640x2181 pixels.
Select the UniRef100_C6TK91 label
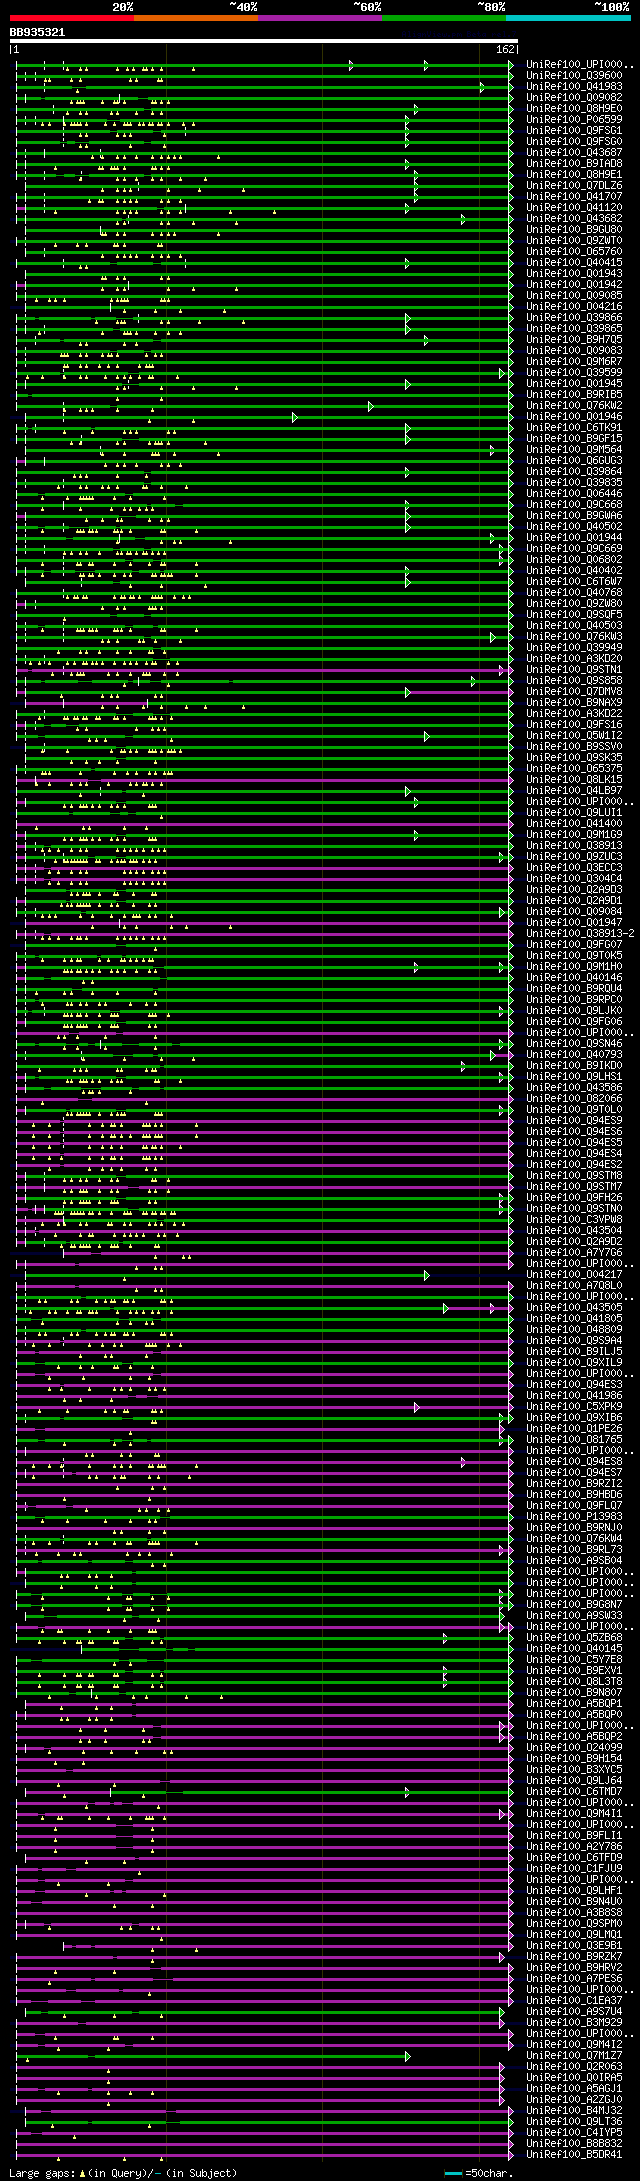click(574, 427)
